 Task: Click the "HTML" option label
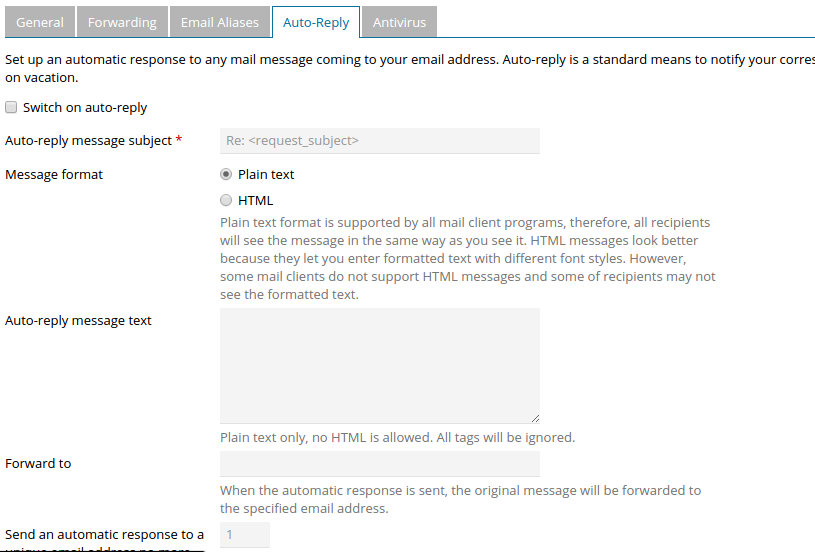pos(255,200)
